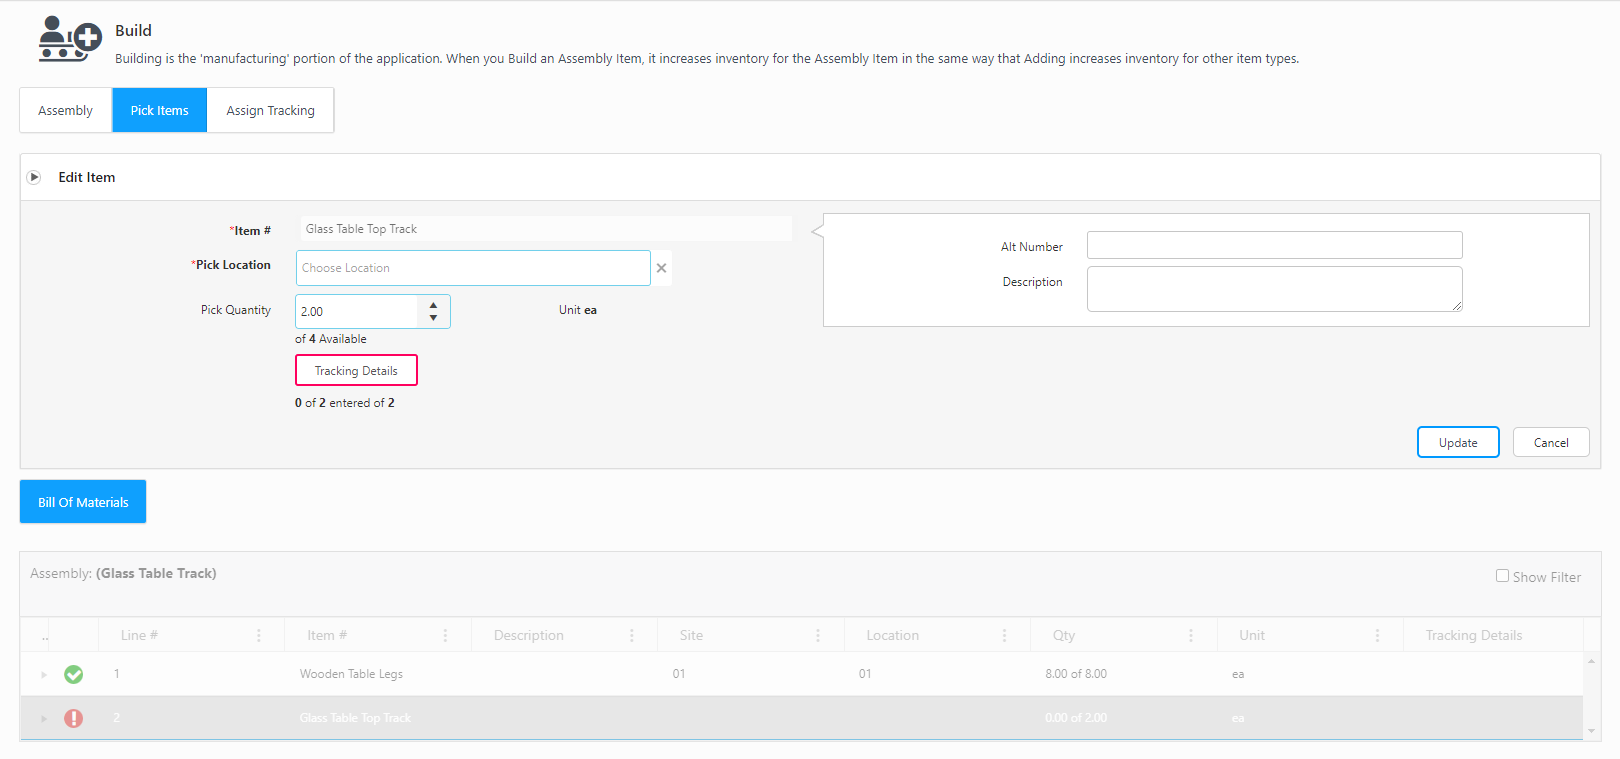Screen dimensions: 1620x759
Task: Open Site column options menu
Action: 818,636
